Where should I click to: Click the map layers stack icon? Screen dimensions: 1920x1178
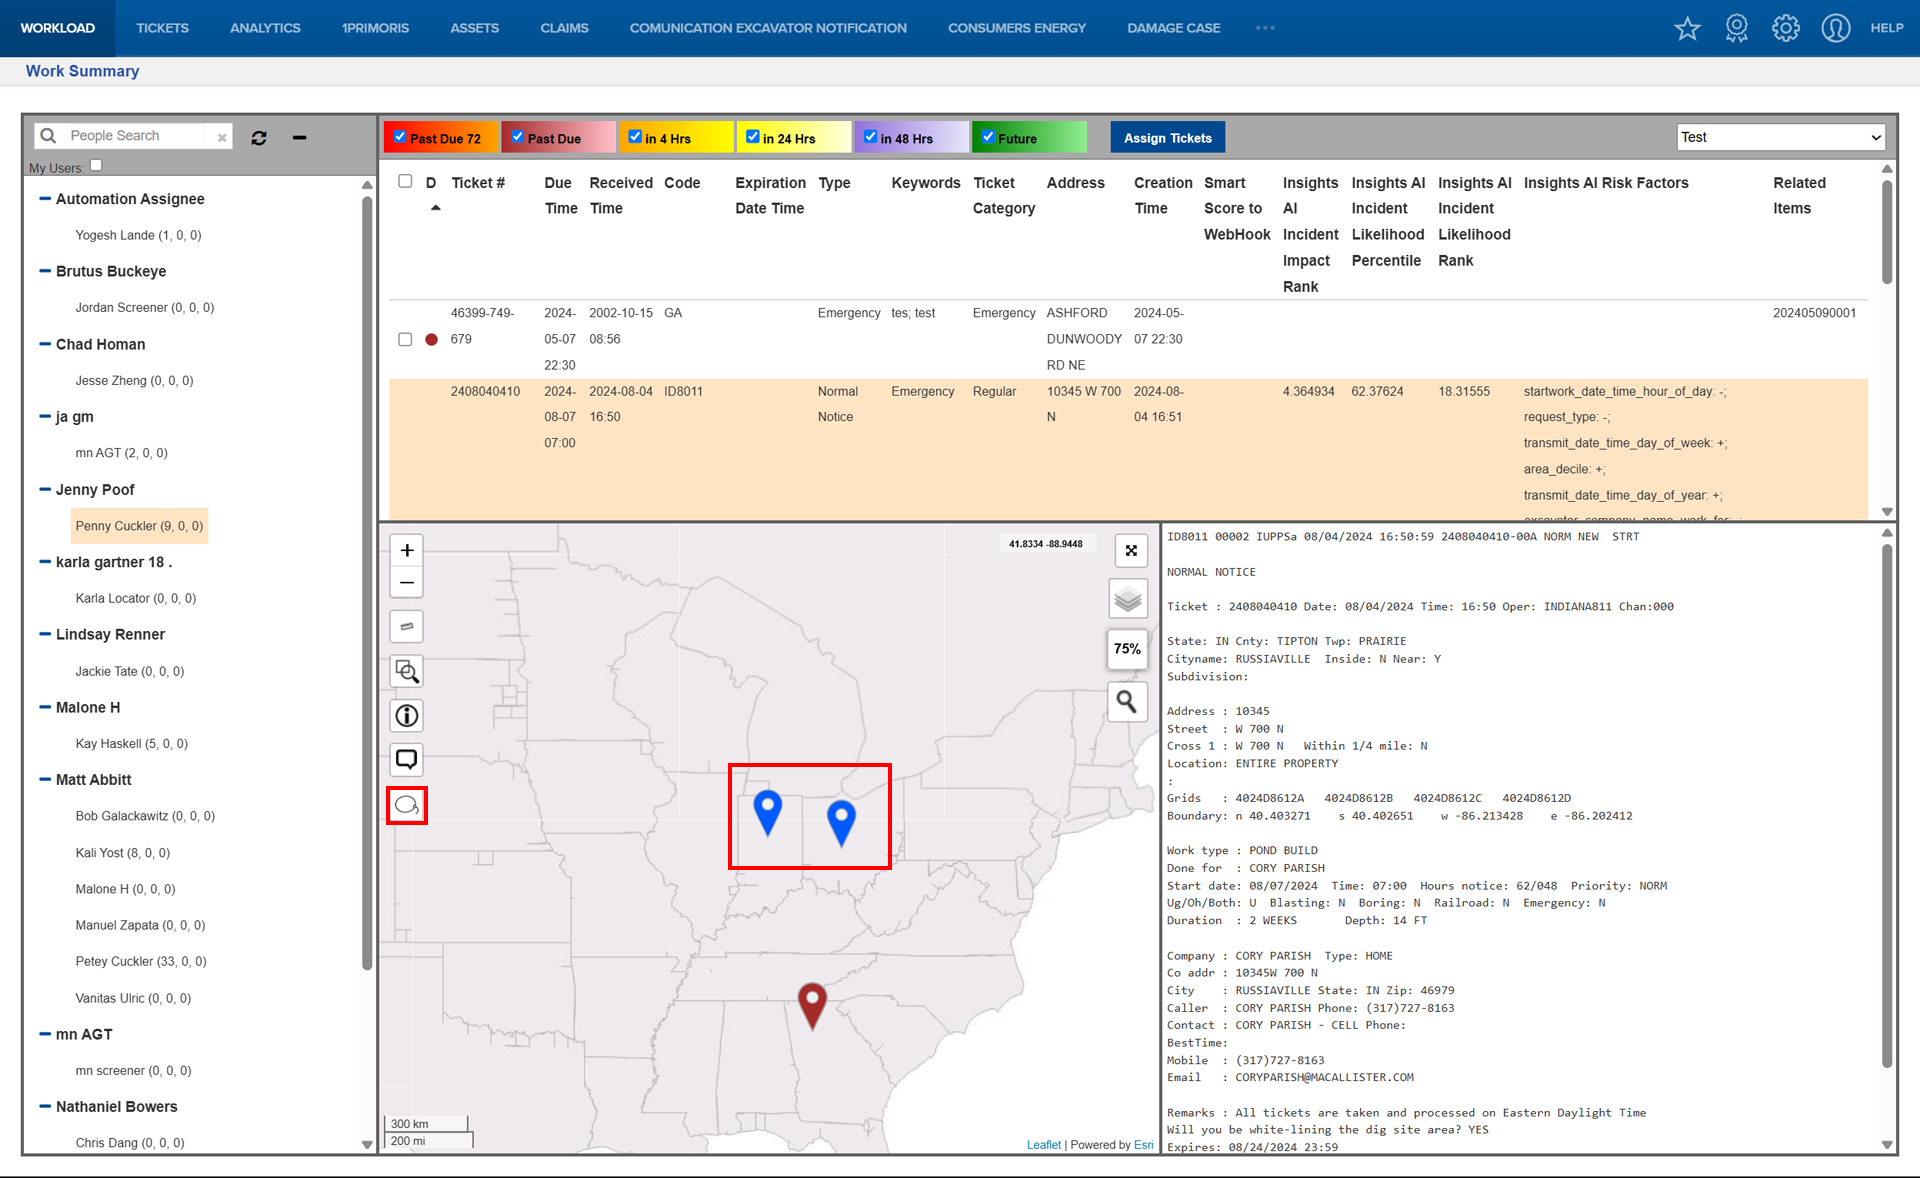click(x=1127, y=599)
